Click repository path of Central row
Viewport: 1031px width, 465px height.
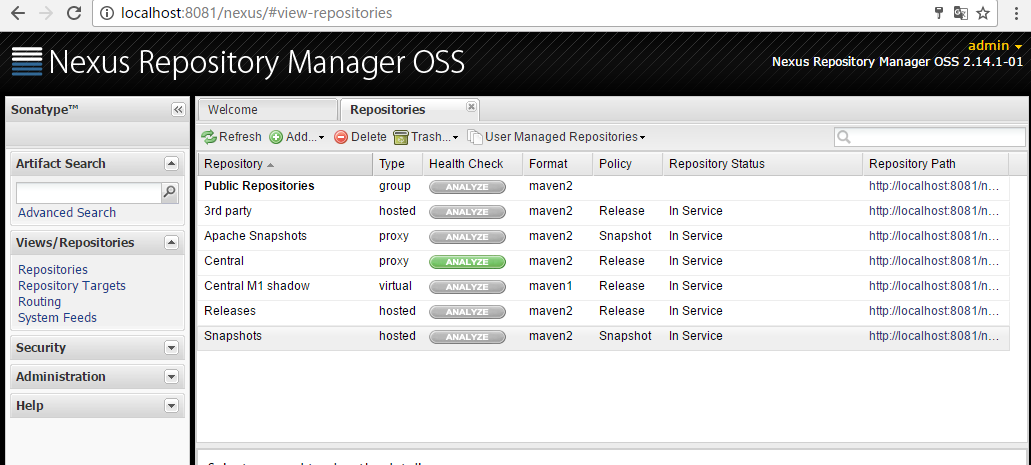pyautogui.click(x=934, y=261)
